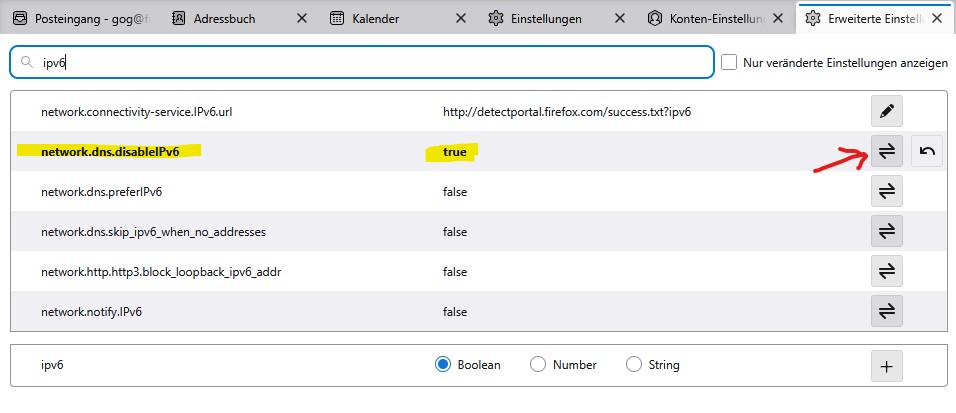Select the Number radio button
The width and height of the screenshot is (956, 413).
(x=538, y=365)
